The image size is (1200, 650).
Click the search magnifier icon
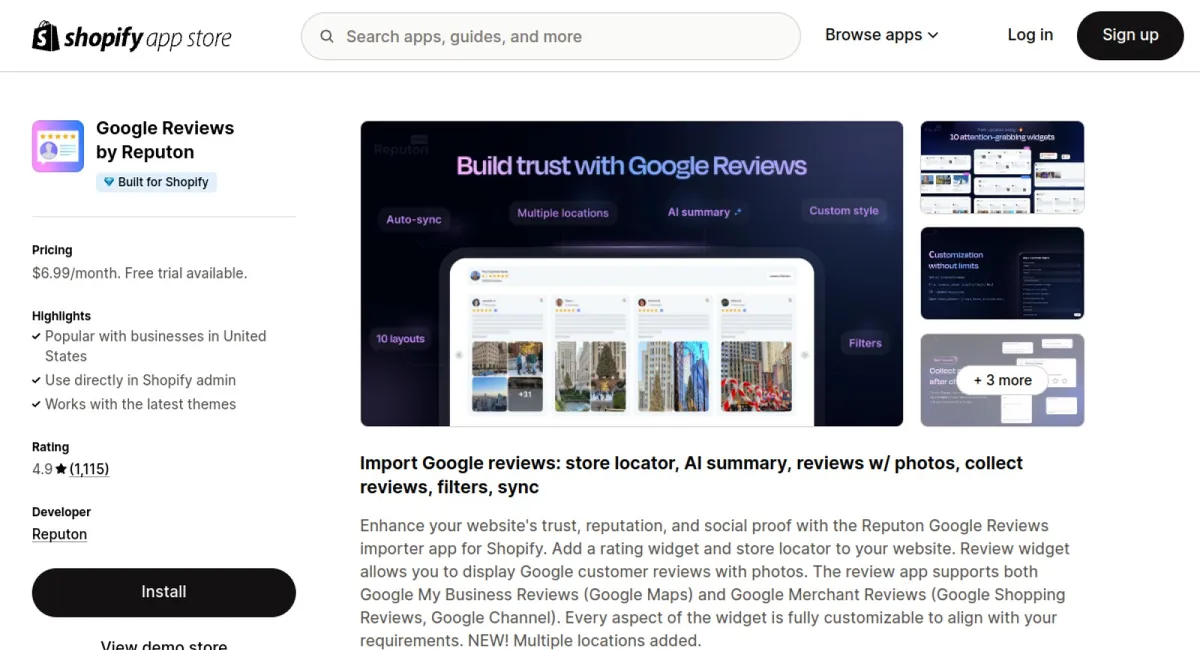(327, 37)
